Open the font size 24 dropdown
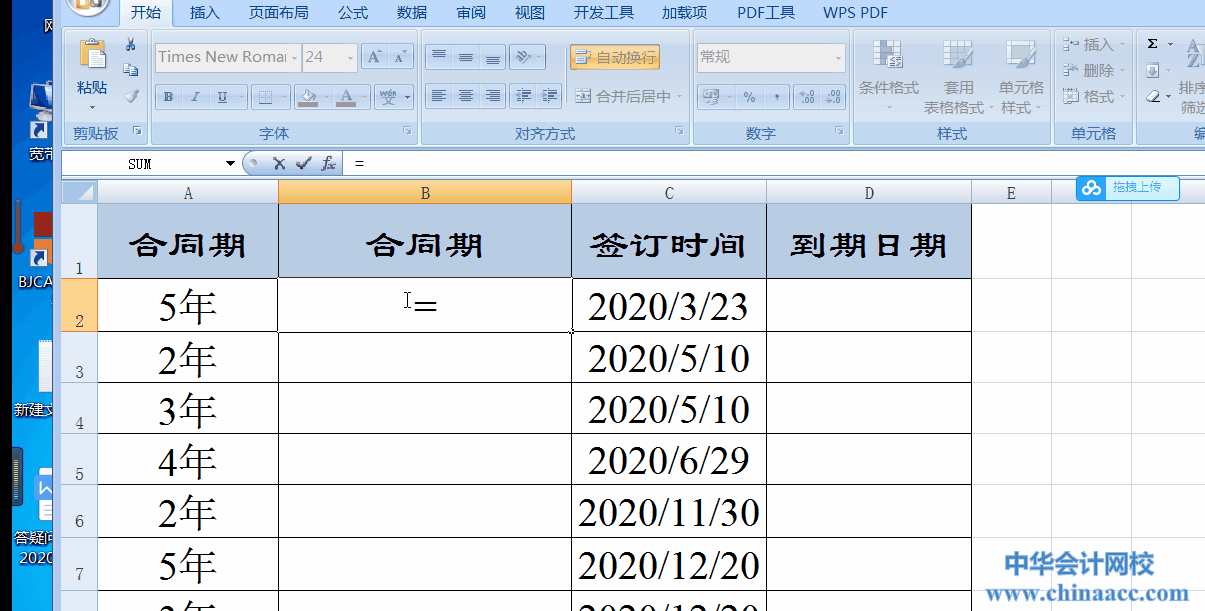 click(350, 57)
